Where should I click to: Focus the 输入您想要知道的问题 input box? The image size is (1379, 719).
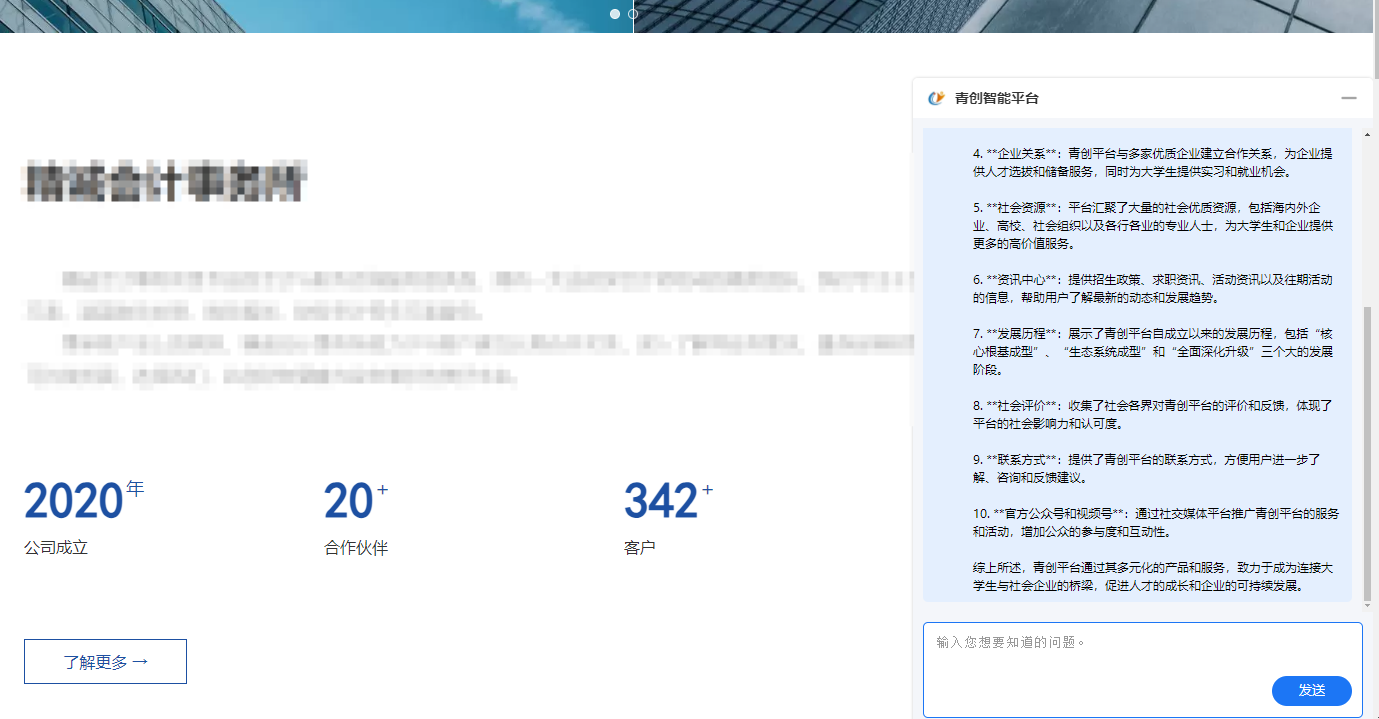click(x=1142, y=670)
